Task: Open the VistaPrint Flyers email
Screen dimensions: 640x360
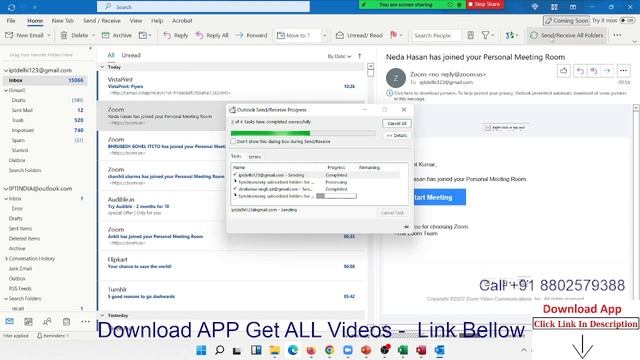Action: point(231,86)
